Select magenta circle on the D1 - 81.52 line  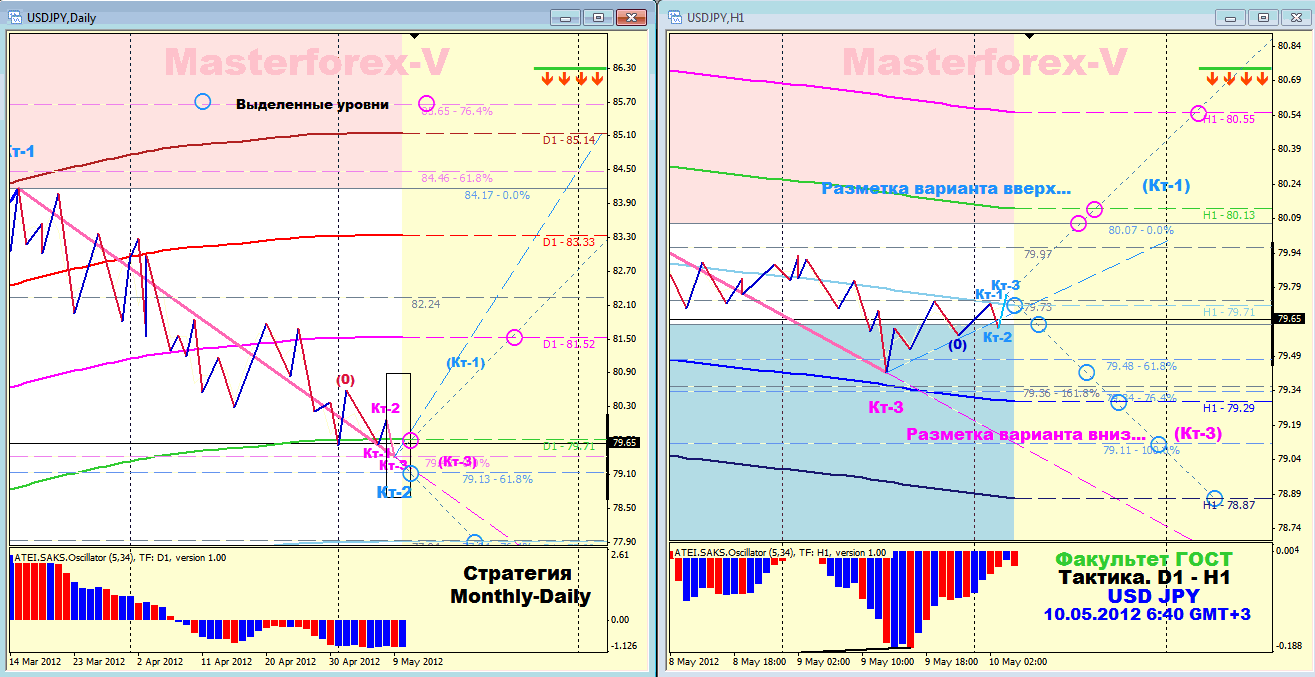click(x=514, y=338)
